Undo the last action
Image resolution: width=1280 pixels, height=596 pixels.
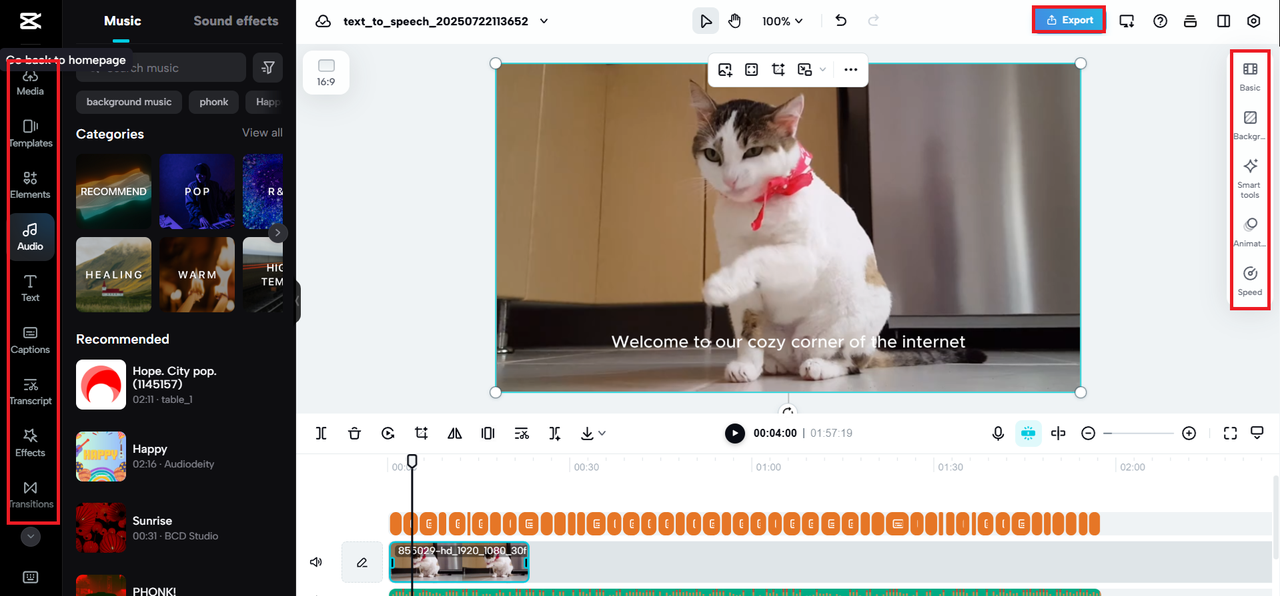[x=841, y=21]
